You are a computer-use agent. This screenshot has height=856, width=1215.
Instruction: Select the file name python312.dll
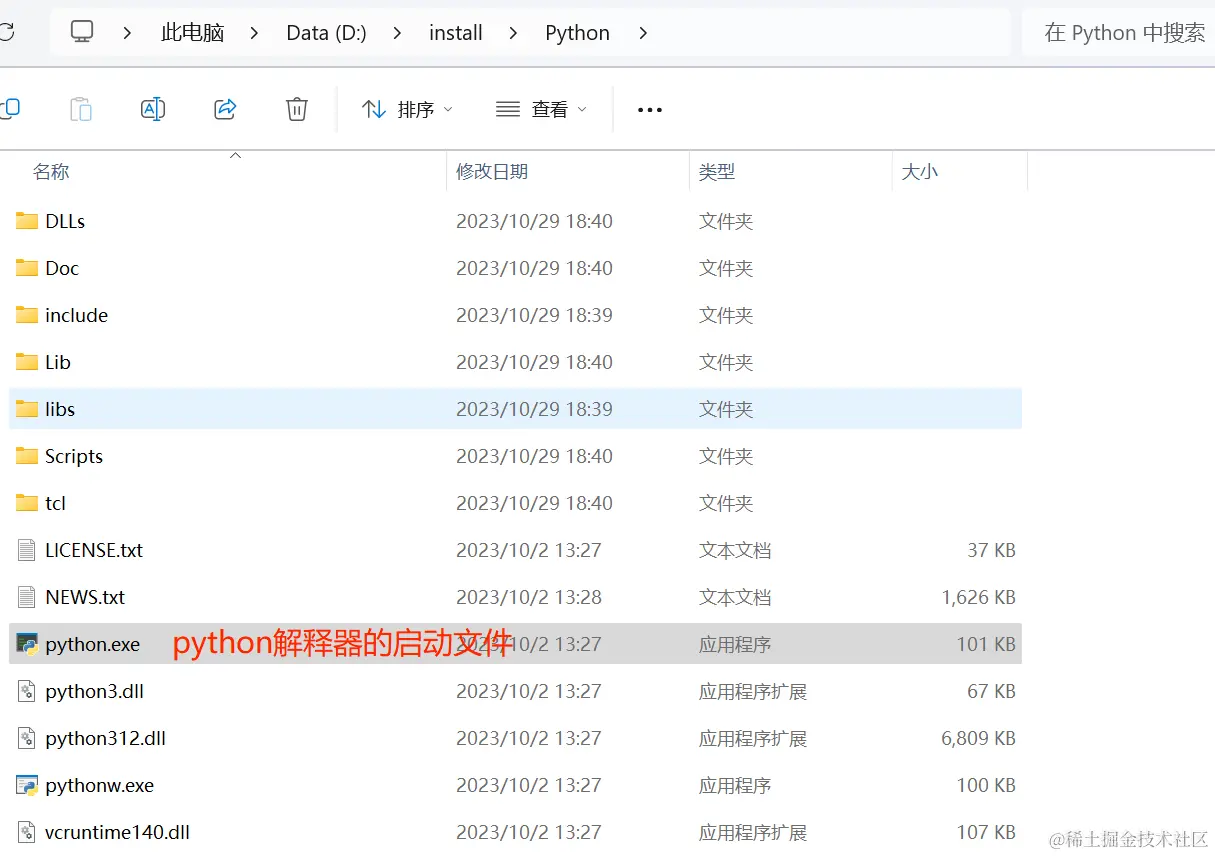(105, 738)
